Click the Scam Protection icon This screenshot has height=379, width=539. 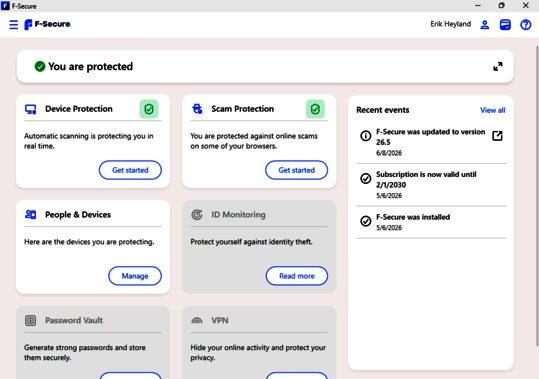tap(197, 109)
